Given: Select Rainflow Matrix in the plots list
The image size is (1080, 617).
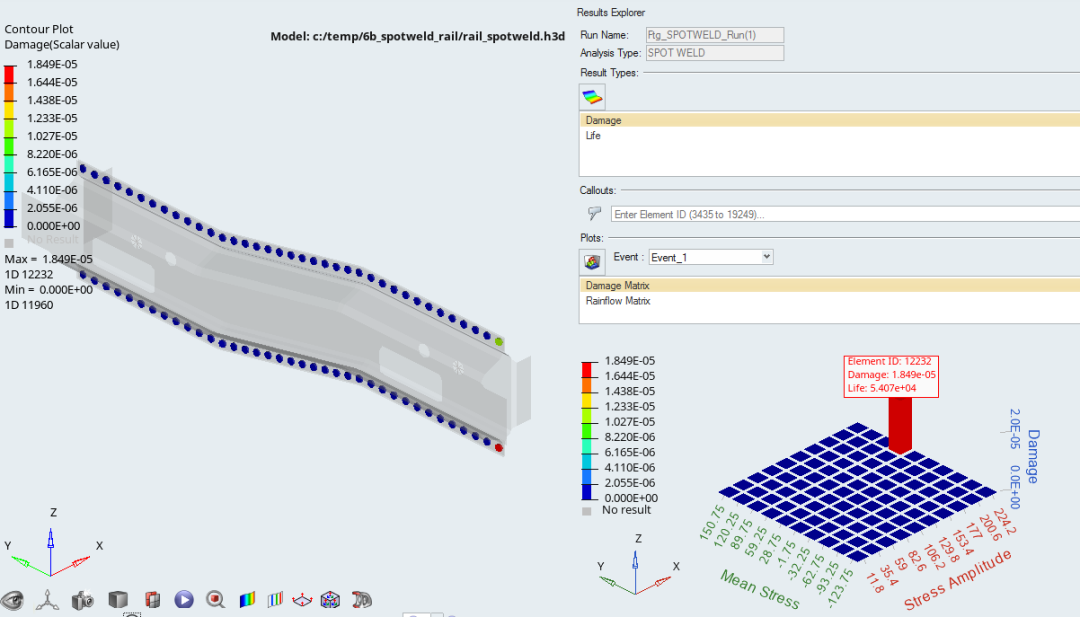Looking at the screenshot, I should coord(618,301).
